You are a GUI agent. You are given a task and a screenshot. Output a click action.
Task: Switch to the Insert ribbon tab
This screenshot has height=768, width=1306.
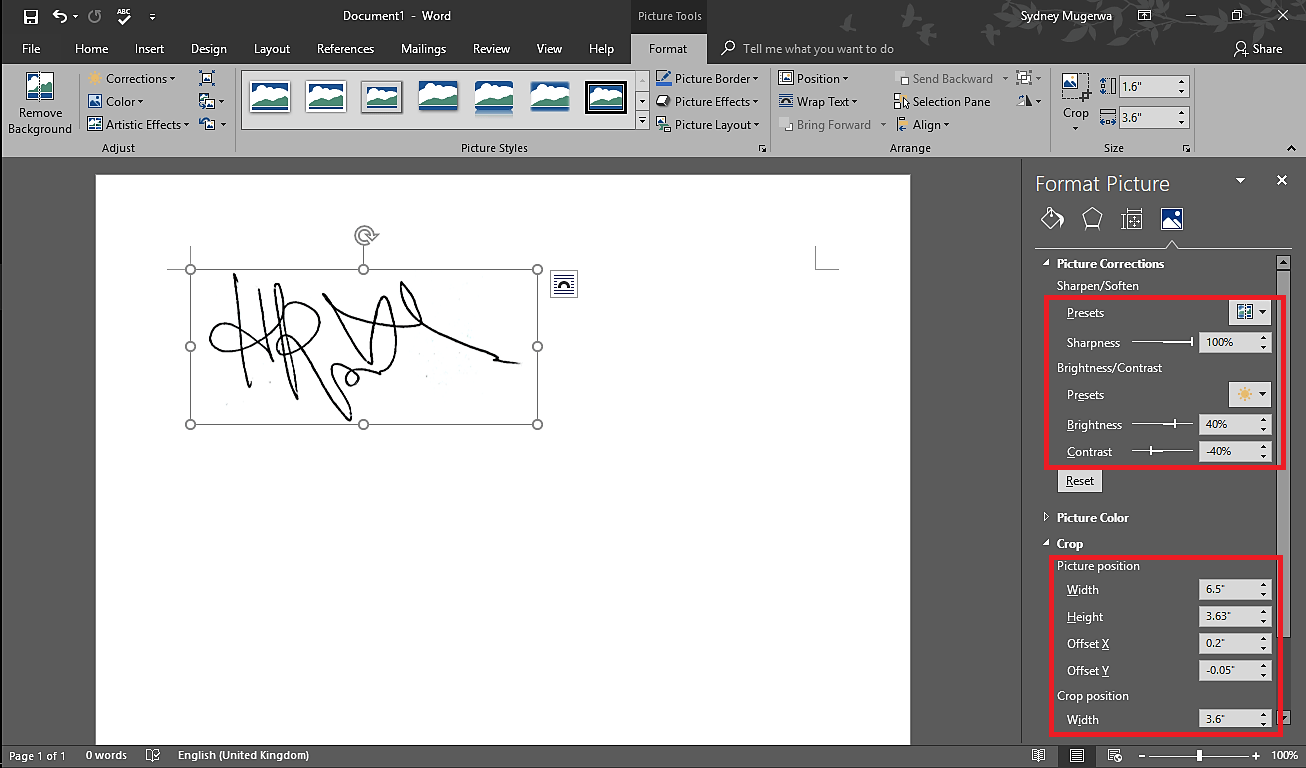(x=149, y=49)
